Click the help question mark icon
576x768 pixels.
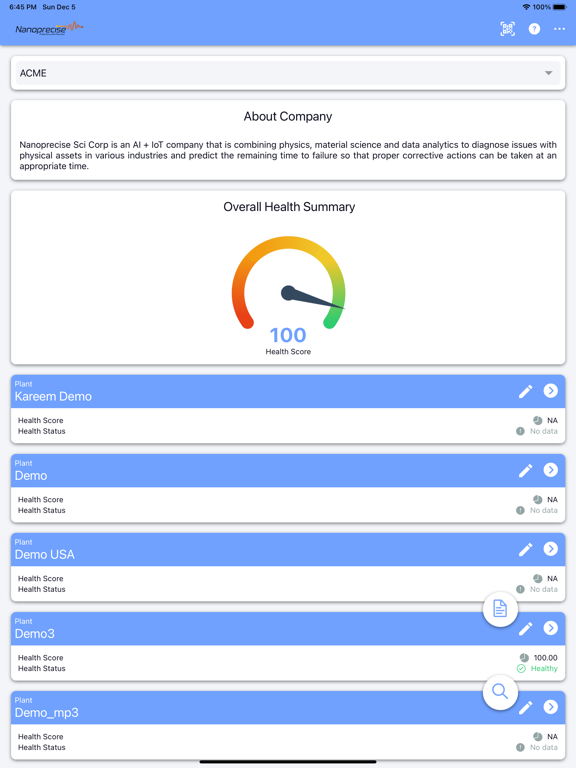coord(534,29)
